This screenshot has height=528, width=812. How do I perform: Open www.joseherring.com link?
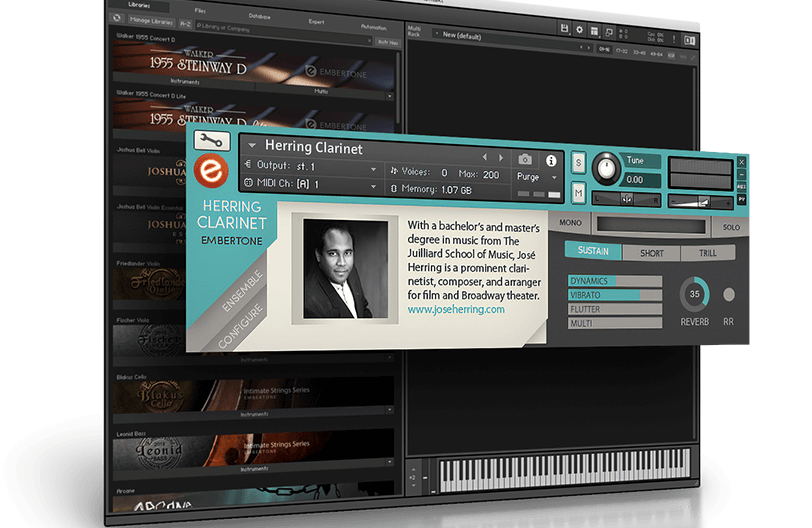point(456,309)
